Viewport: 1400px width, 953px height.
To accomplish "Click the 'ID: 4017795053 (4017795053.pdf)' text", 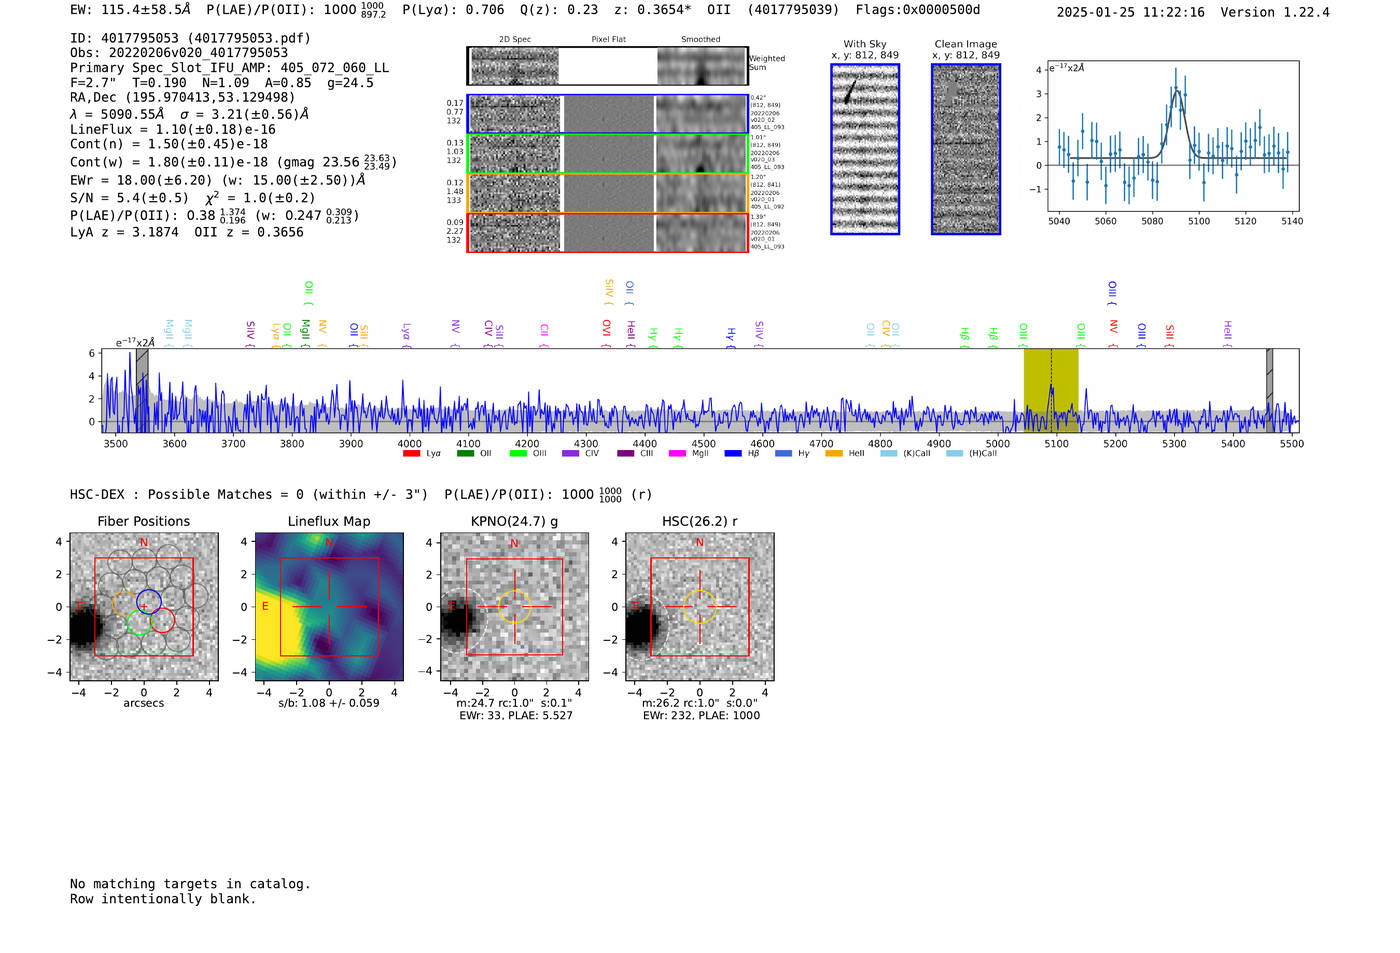I will (190, 38).
